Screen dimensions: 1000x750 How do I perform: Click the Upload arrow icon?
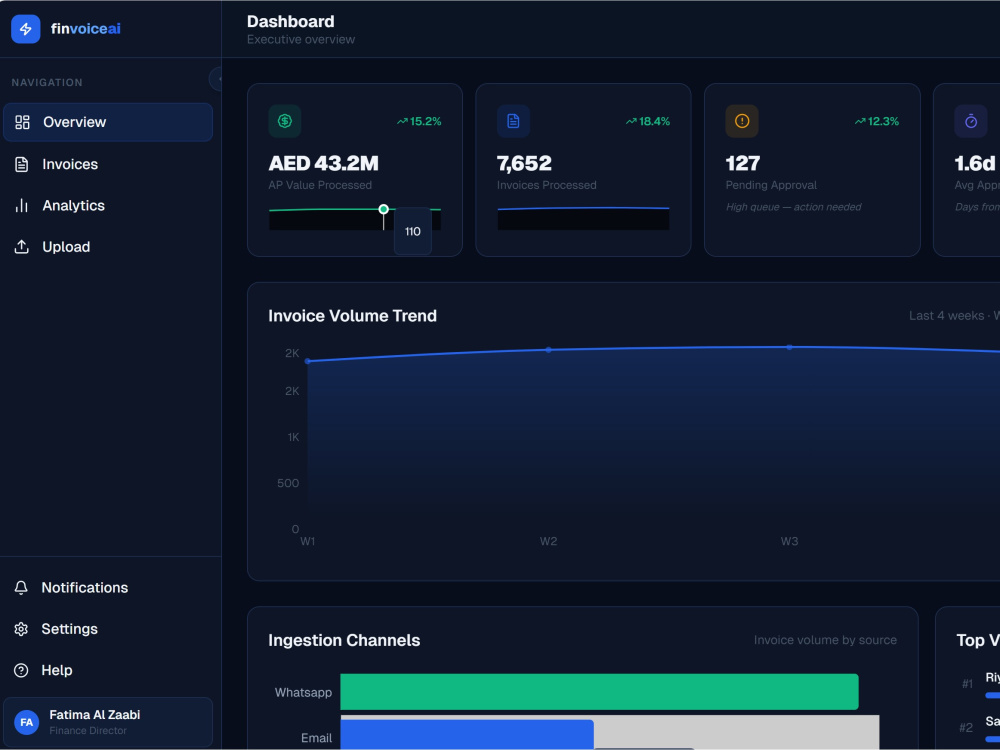22,247
